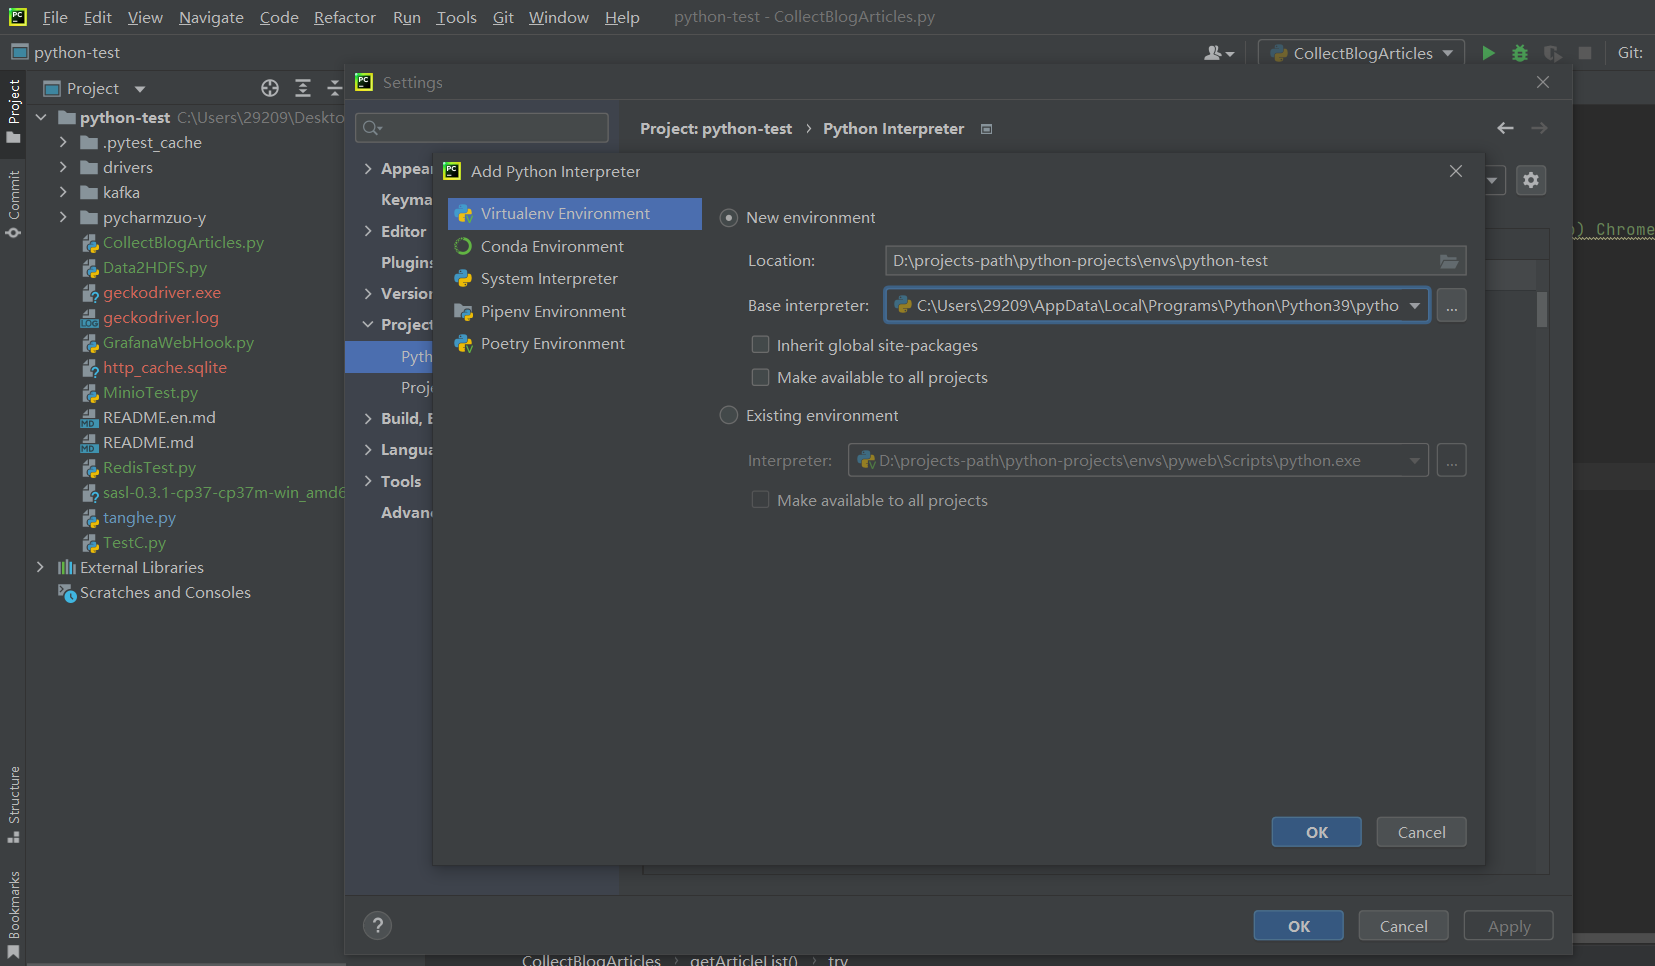Screen dimensions: 1655x966
Task: Stop execution with the square icon
Action: tap(1585, 53)
